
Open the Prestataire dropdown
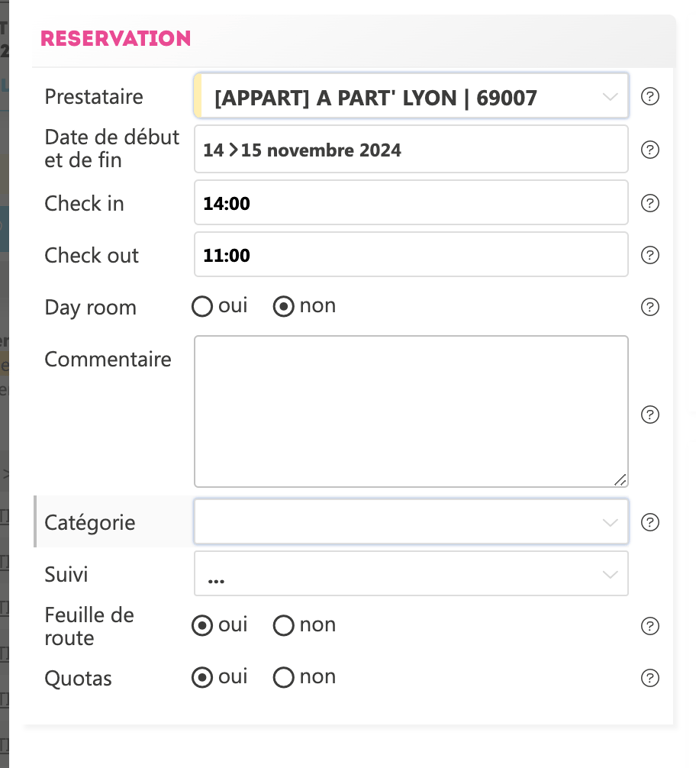[411, 97]
